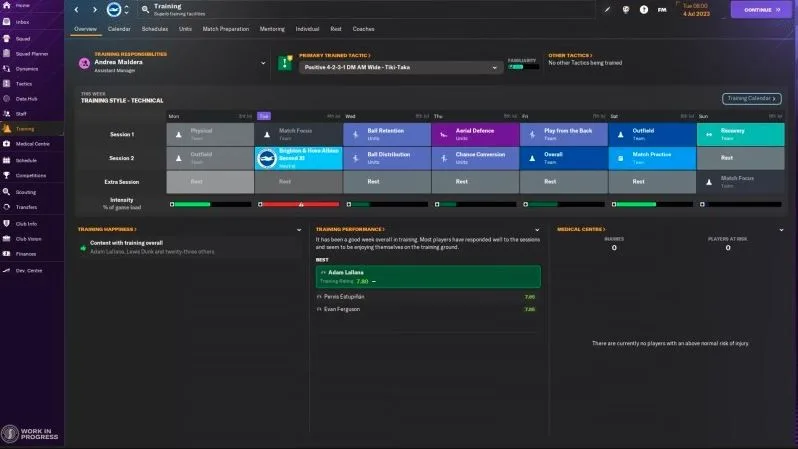Collapse the Training Performance panel
798x449 pixels.
pos(537,230)
